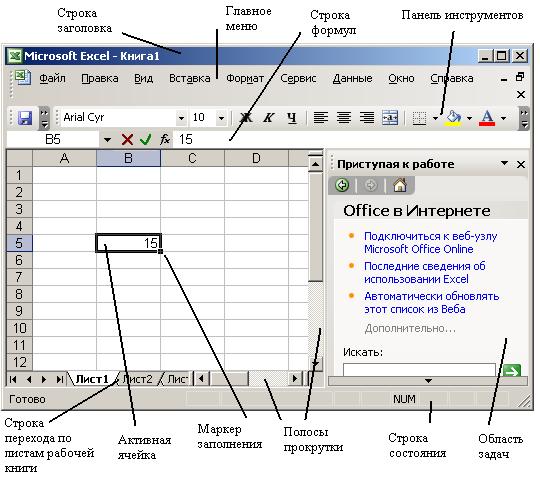Open the Формат menu
Viewport: 540px width, 479px height.
coord(245,79)
